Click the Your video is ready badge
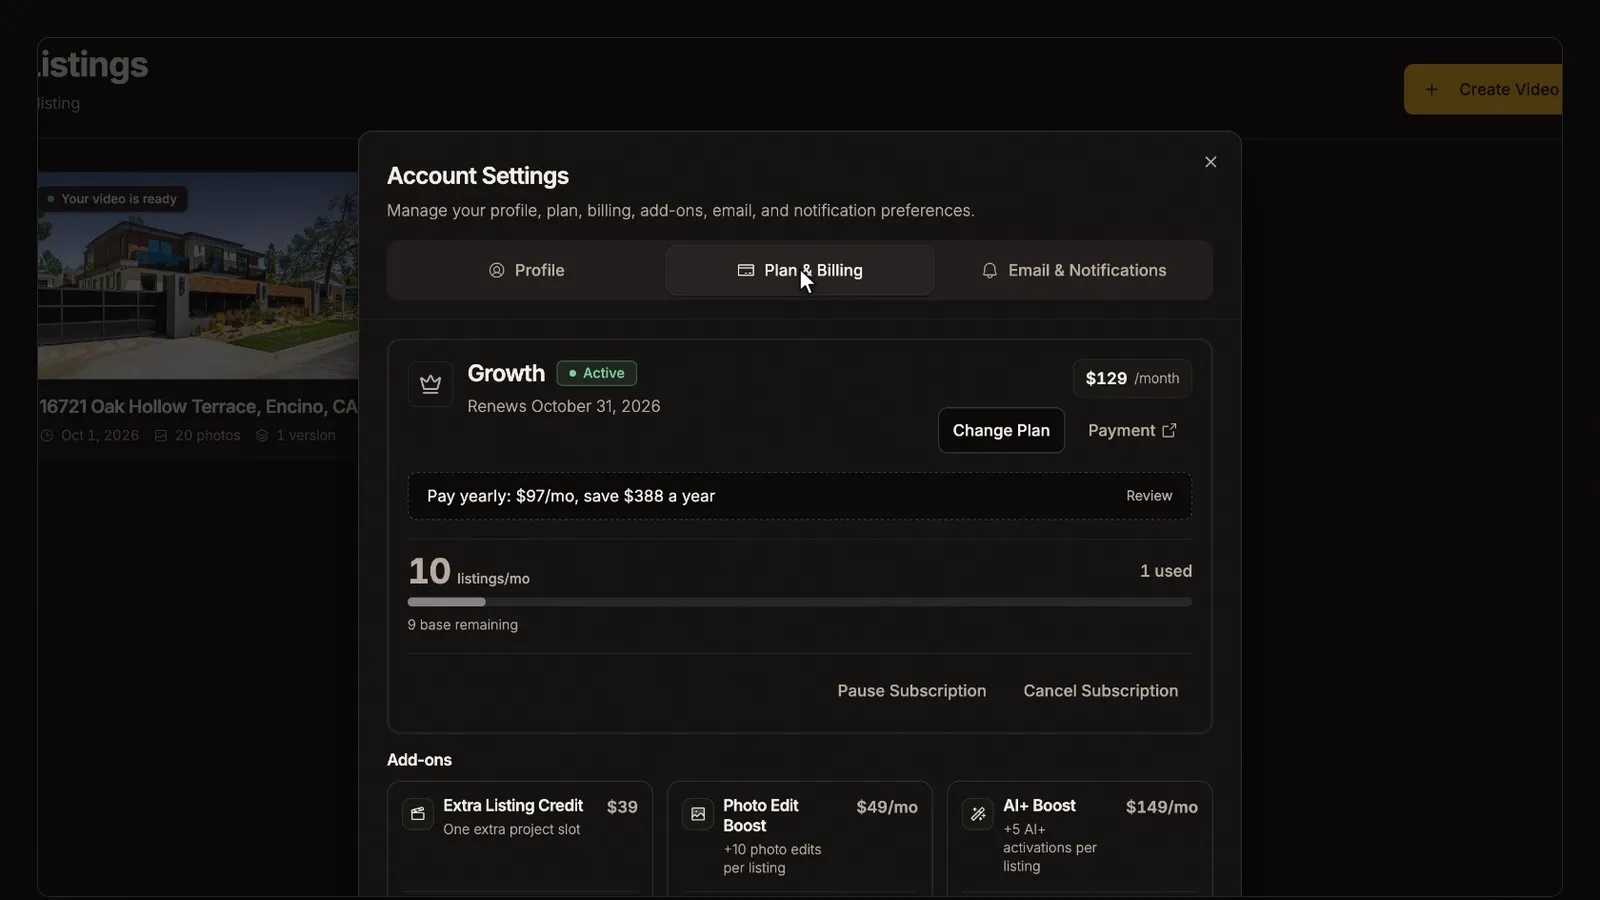The width and height of the screenshot is (1600, 900). click(x=112, y=199)
